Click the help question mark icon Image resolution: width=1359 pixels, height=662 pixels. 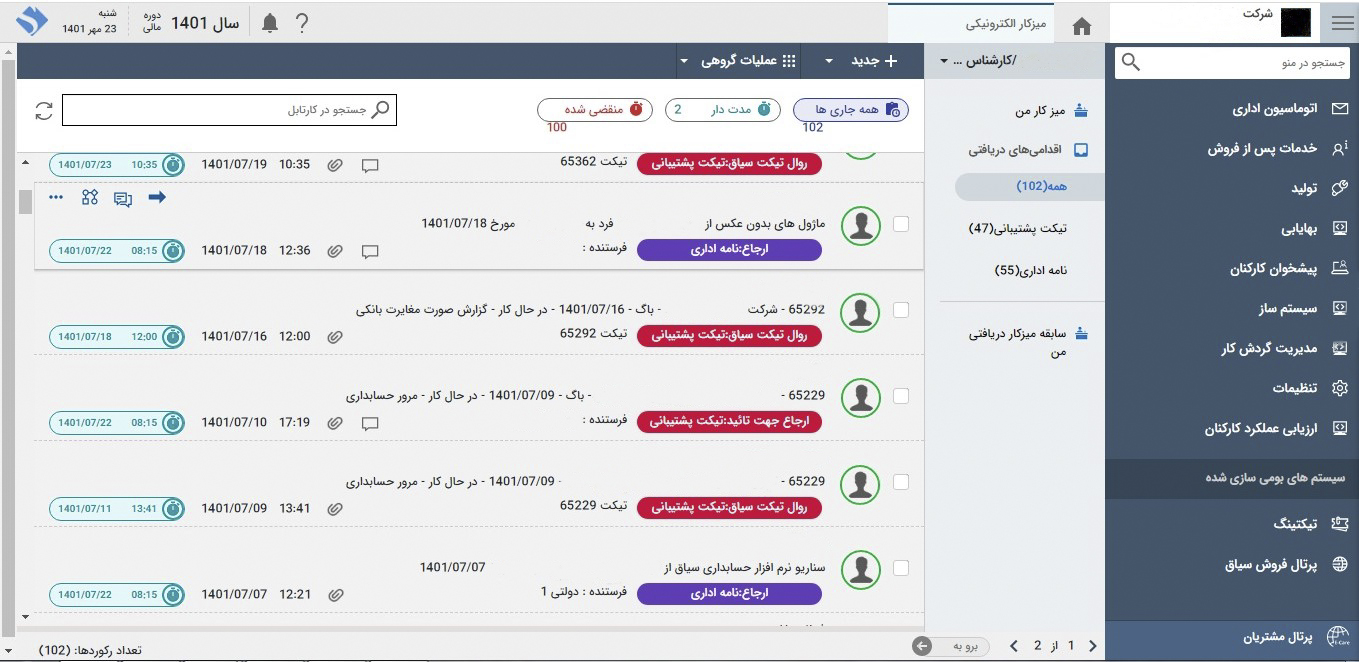pyautogui.click(x=302, y=23)
